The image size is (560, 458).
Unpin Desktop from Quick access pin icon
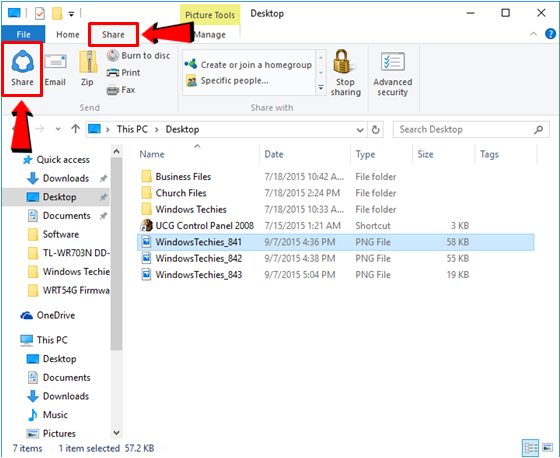point(103,197)
